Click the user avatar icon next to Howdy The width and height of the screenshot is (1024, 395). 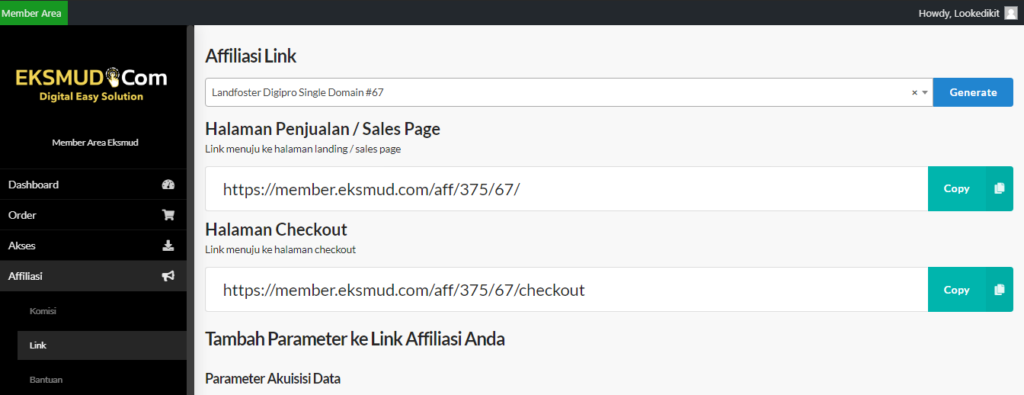pyautogui.click(x=1011, y=13)
